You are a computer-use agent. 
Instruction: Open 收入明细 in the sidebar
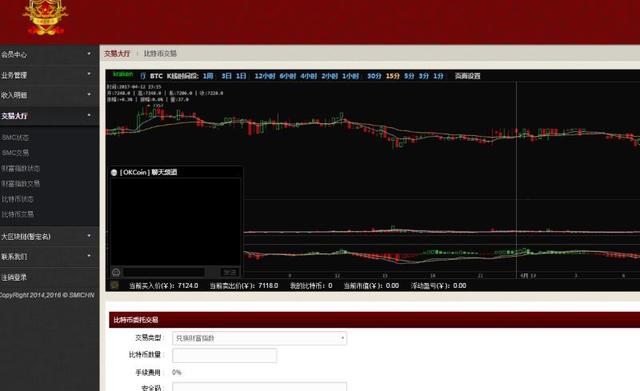[x=14, y=95]
